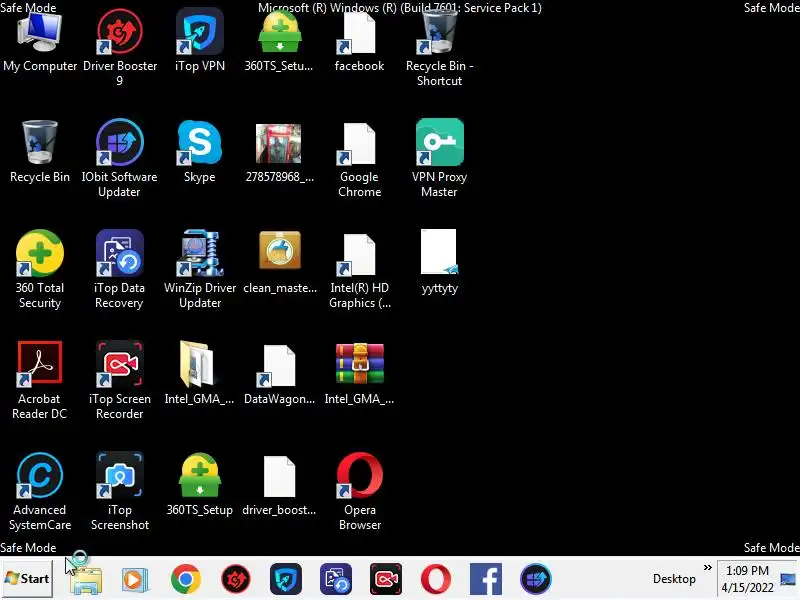Click the Show Desktop monitor icon in tray
The image size is (800, 600).
pos(788,579)
